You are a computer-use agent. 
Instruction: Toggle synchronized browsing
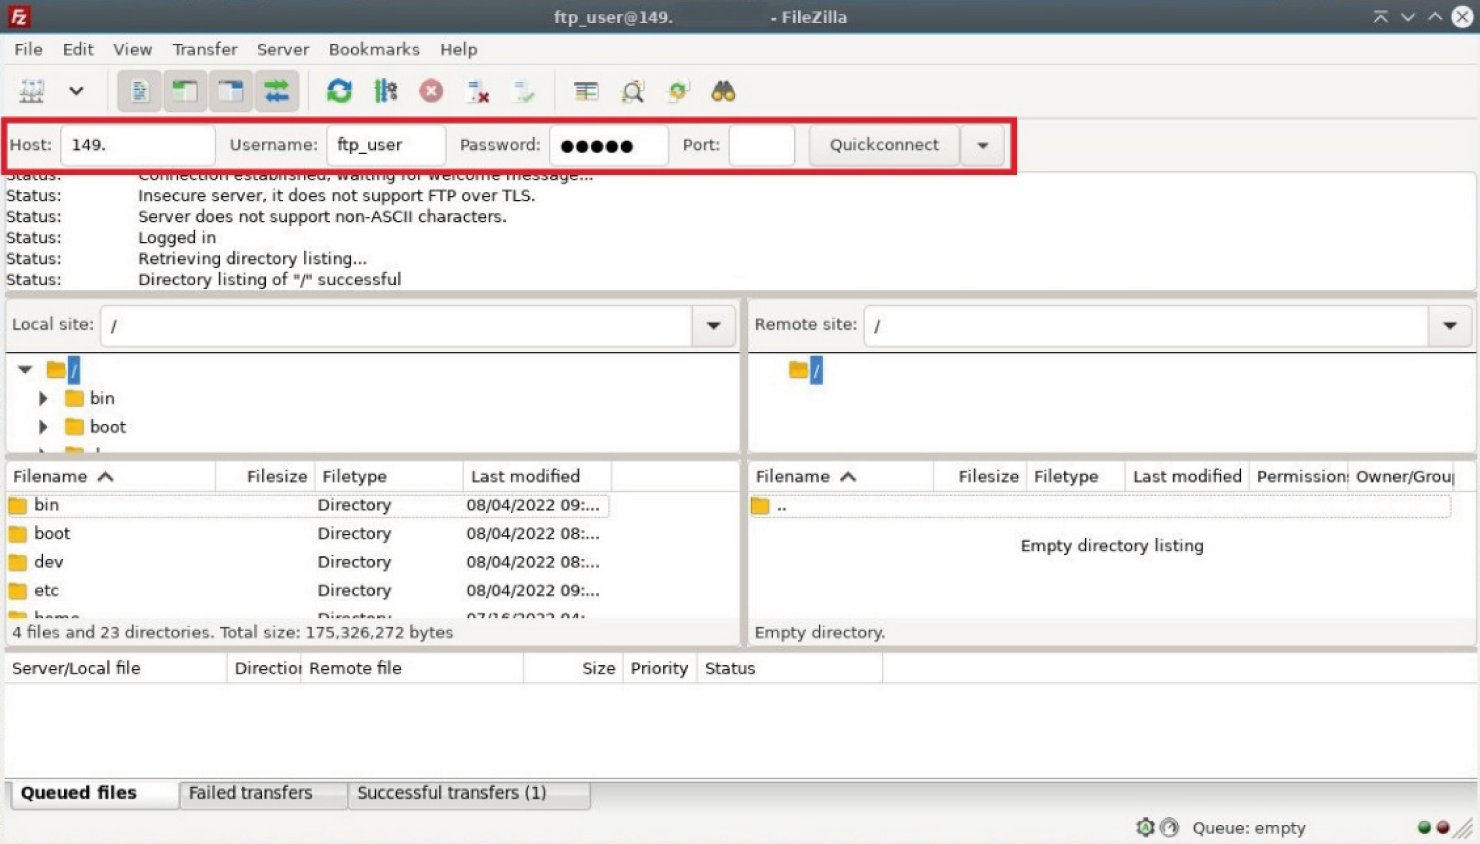click(679, 92)
